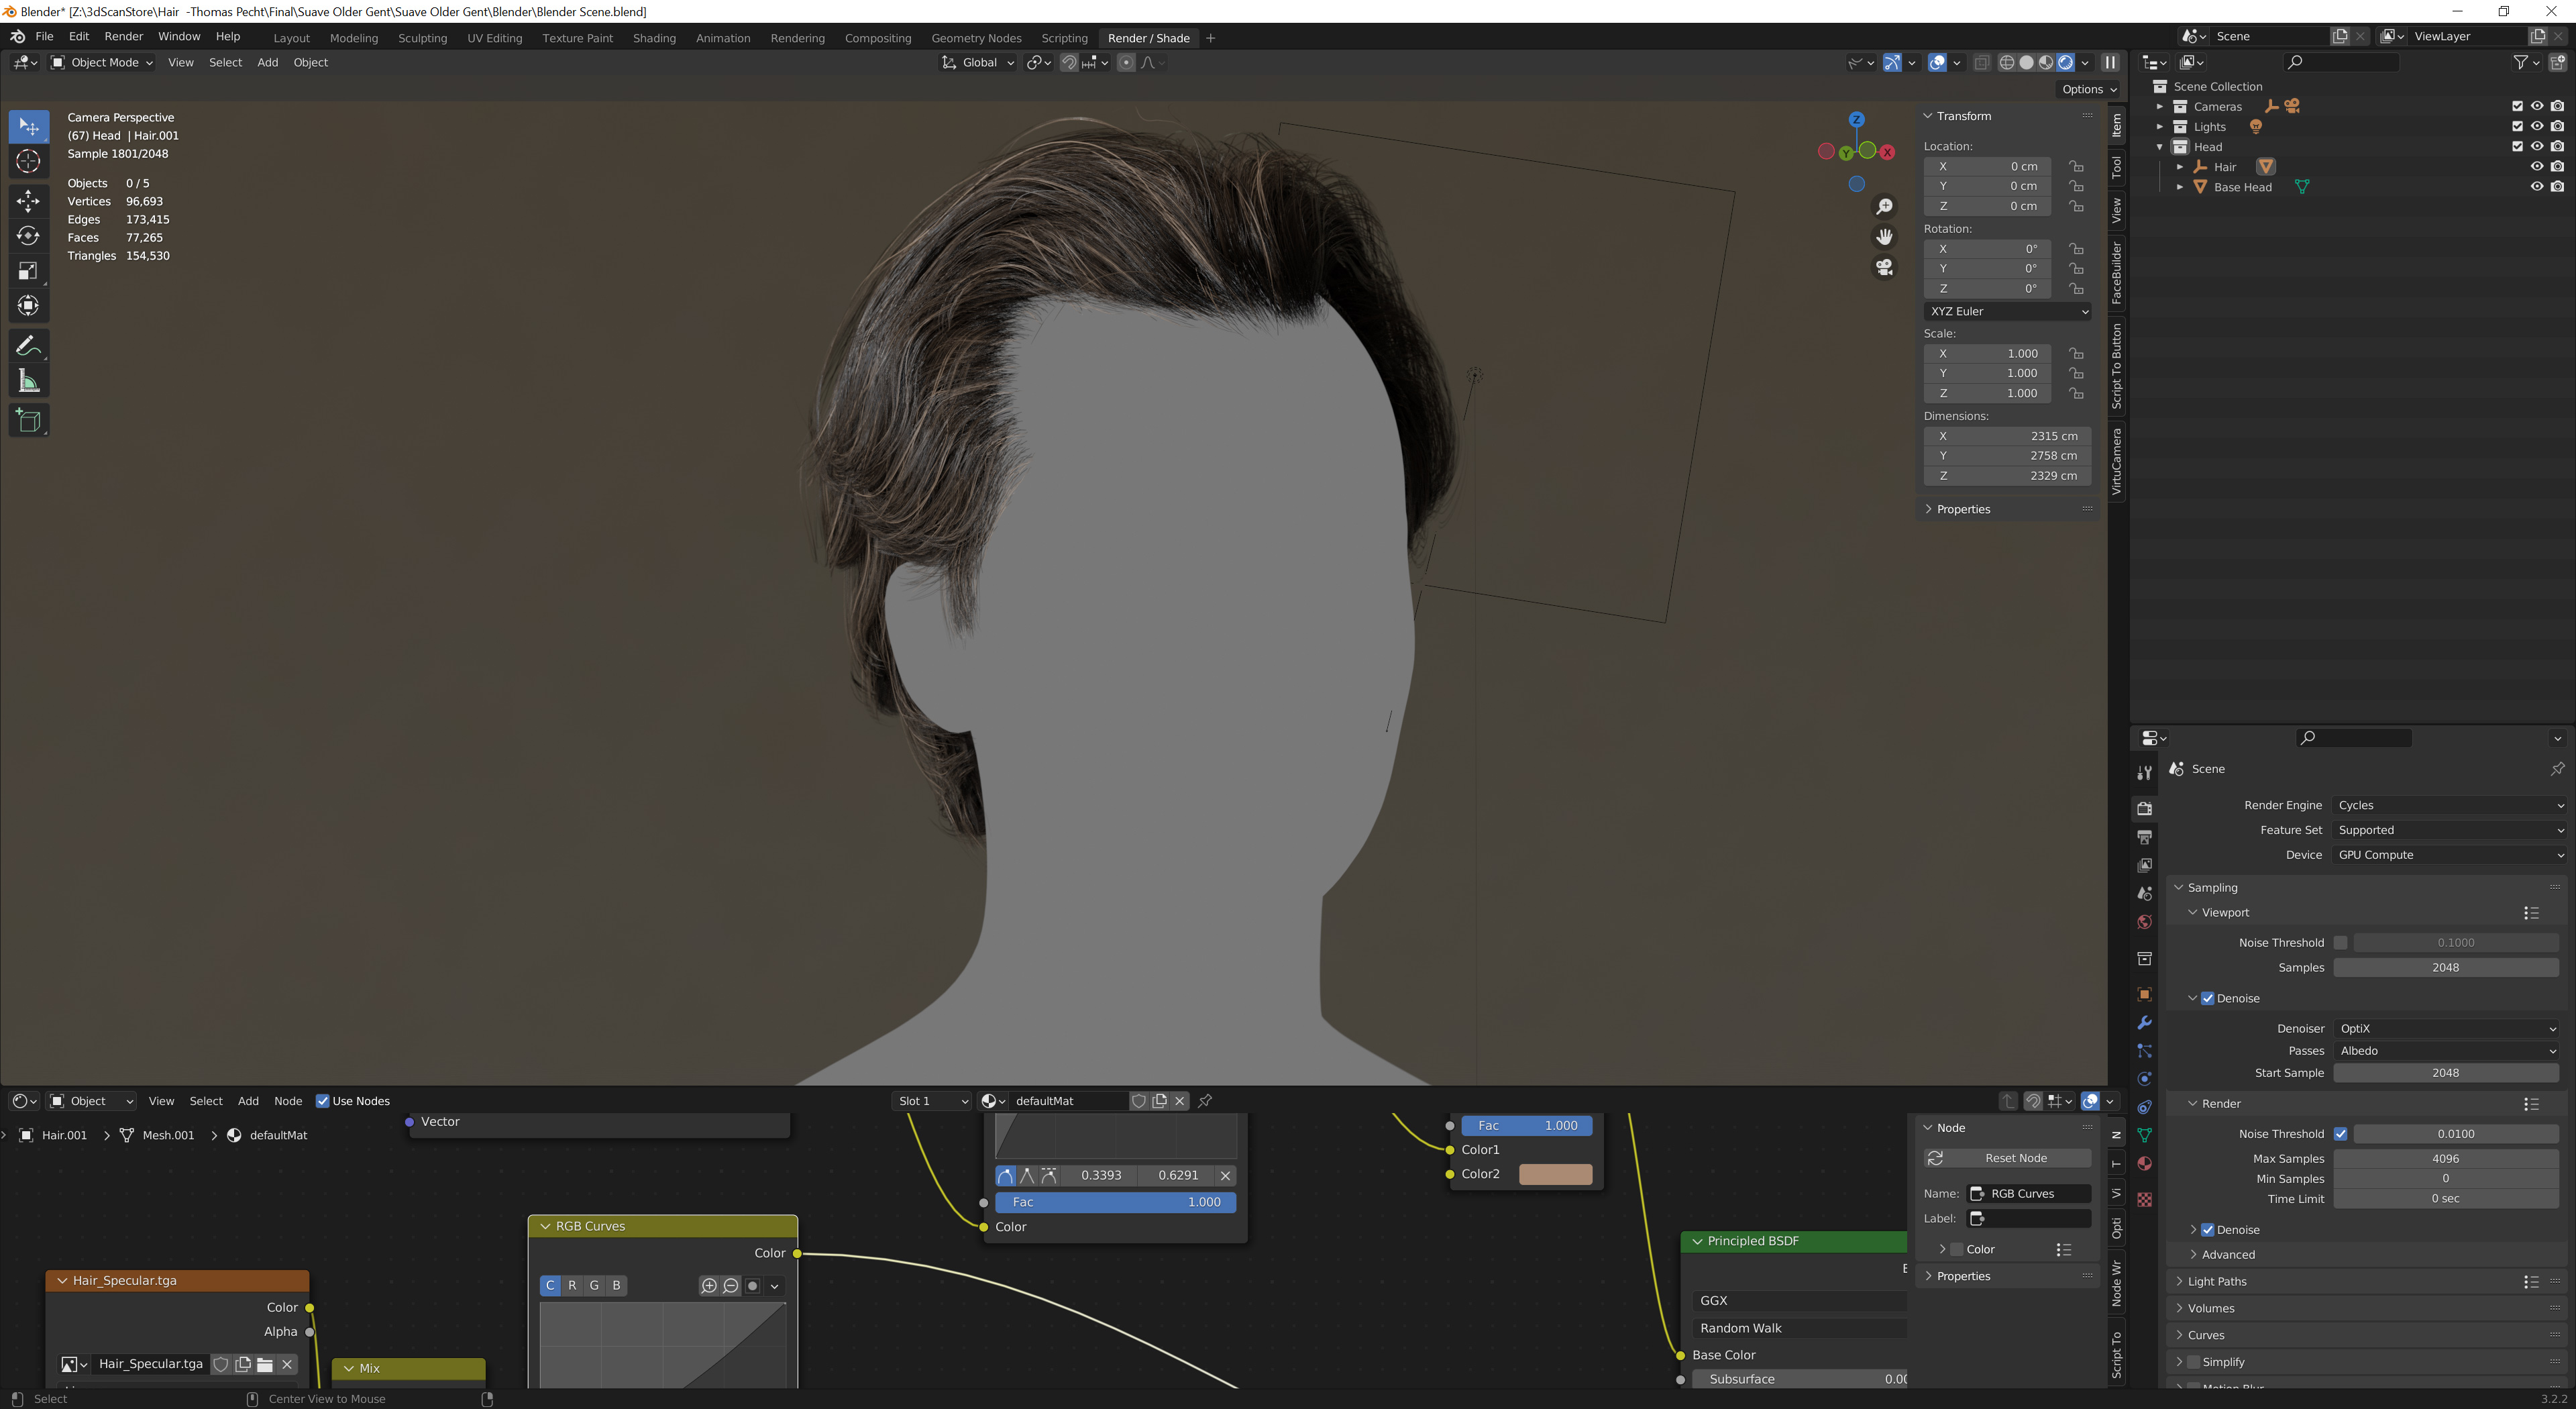Screen dimensions: 2576x1409
Task: Open the Render Engine dropdown
Action: pos(2448,805)
